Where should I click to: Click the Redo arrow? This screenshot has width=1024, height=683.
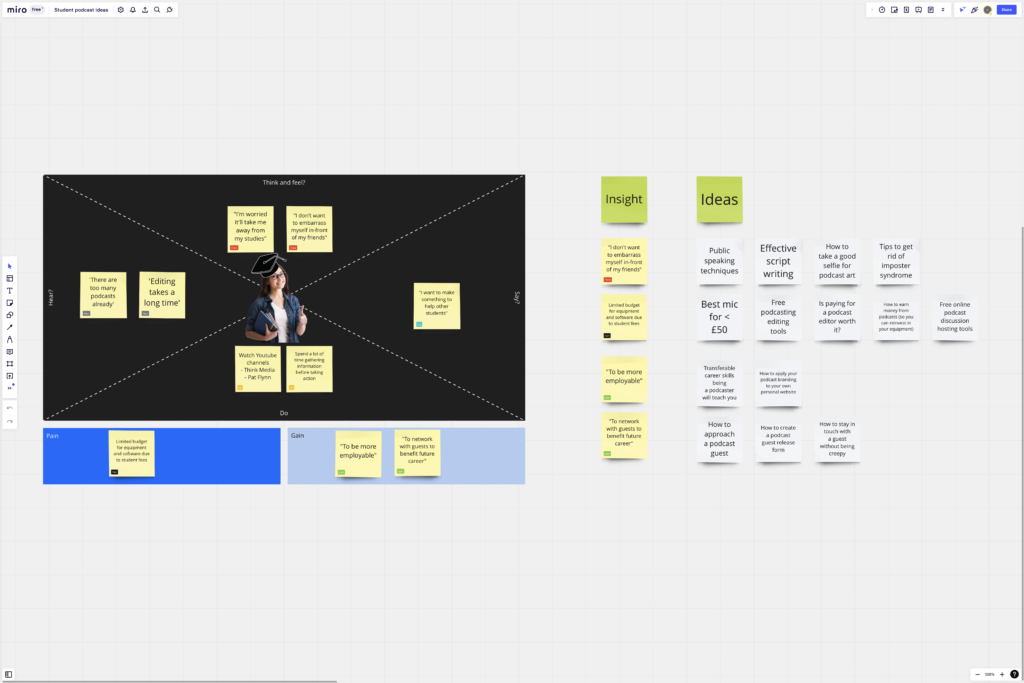click(x=9, y=421)
